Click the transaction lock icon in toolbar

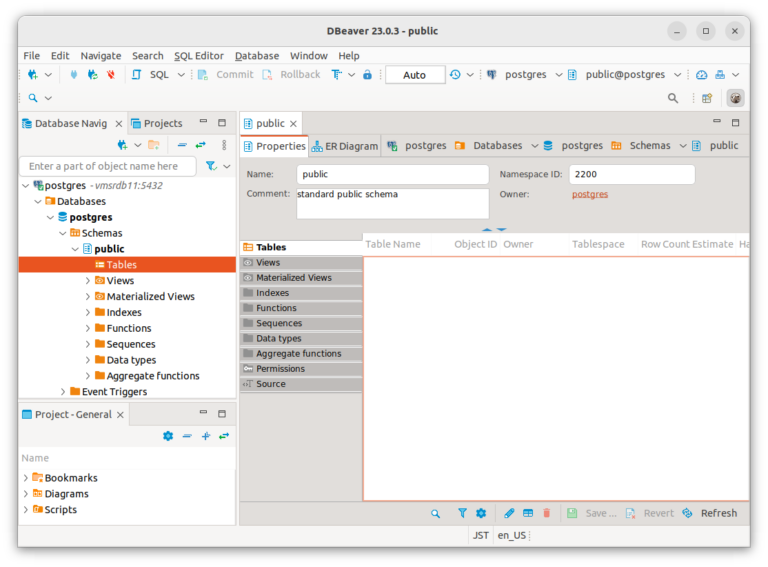pos(367,75)
